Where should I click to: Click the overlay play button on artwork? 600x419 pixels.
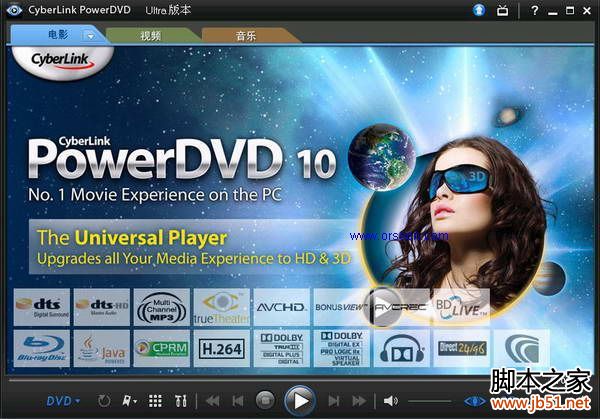[x=382, y=308]
